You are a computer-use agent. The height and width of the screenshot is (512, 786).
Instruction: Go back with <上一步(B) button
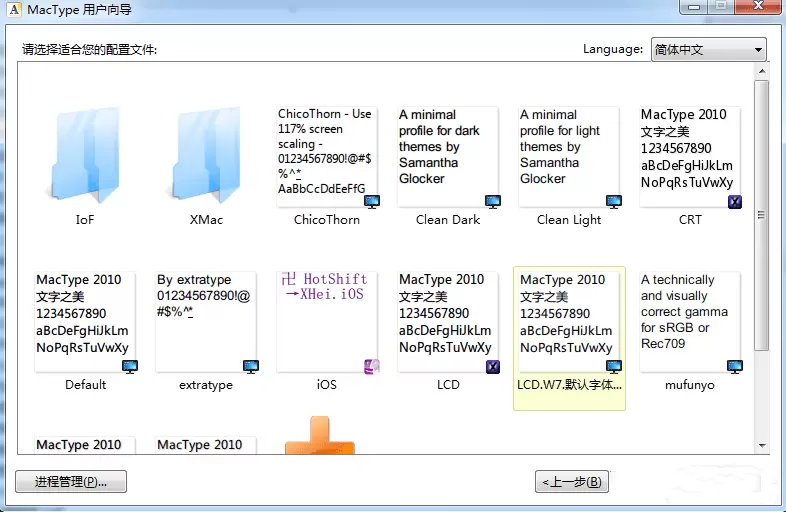(x=571, y=481)
